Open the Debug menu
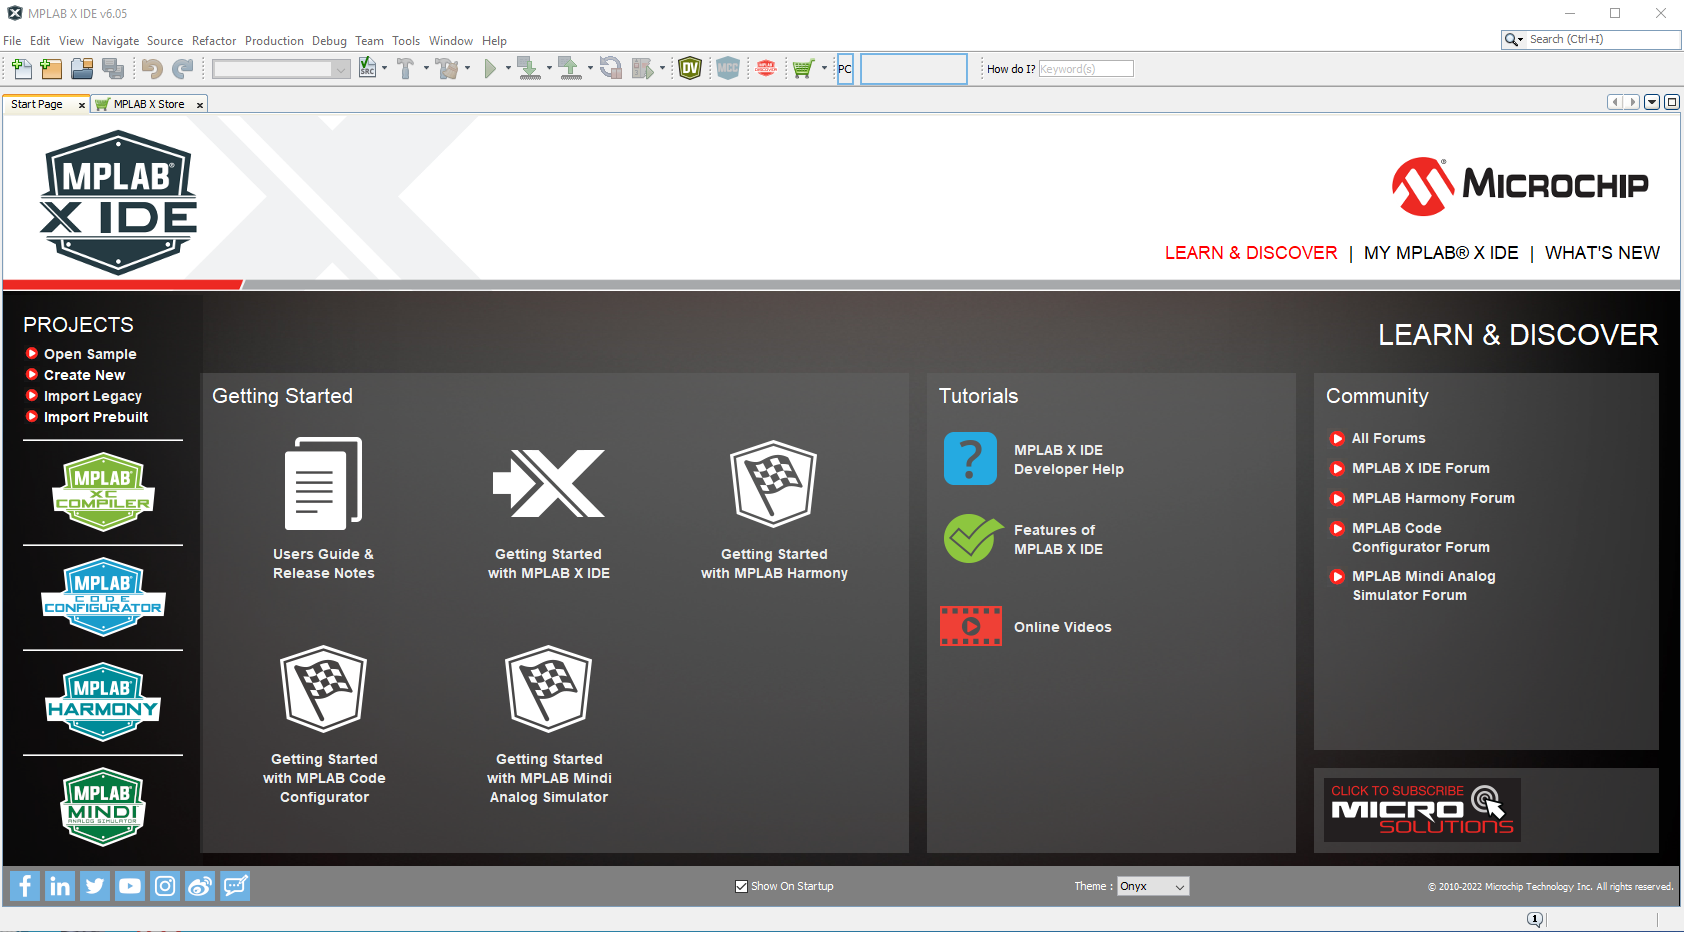Viewport: 1684px width, 932px height. [329, 41]
